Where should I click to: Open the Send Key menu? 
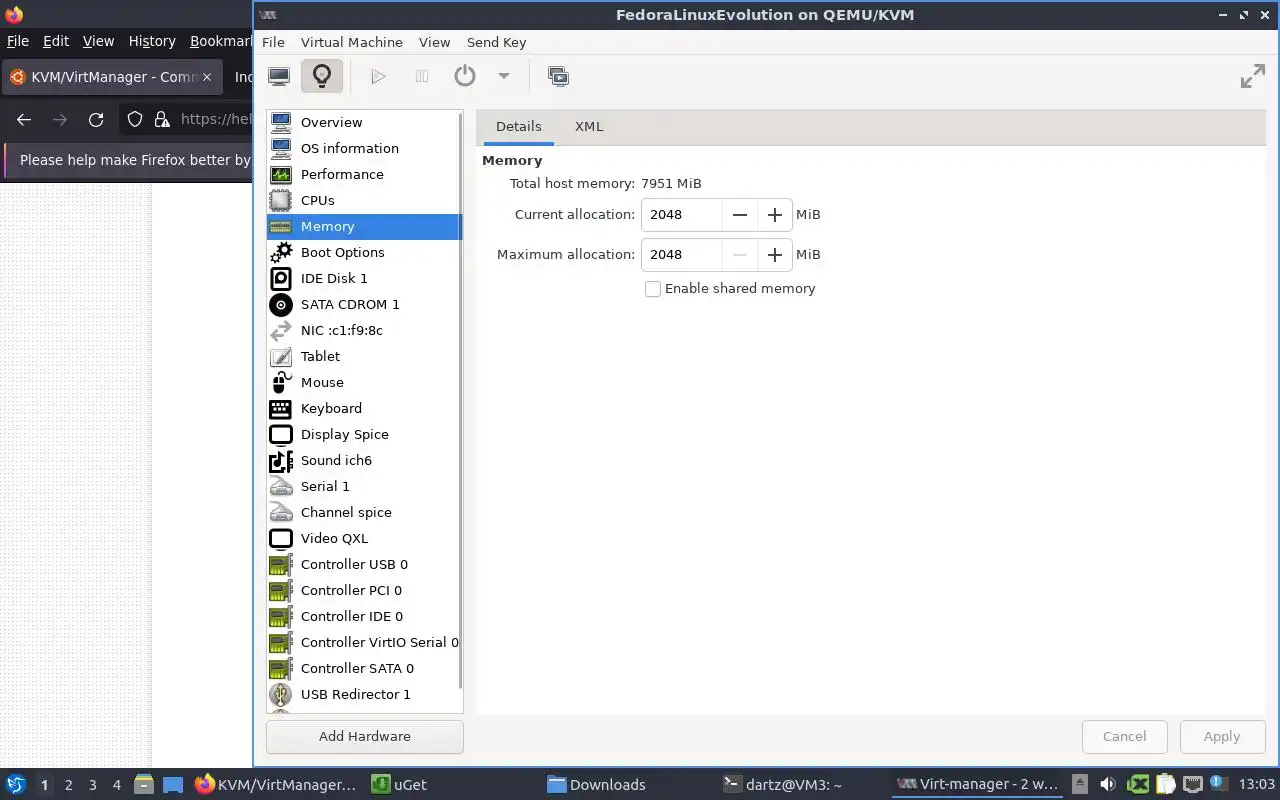point(496,42)
